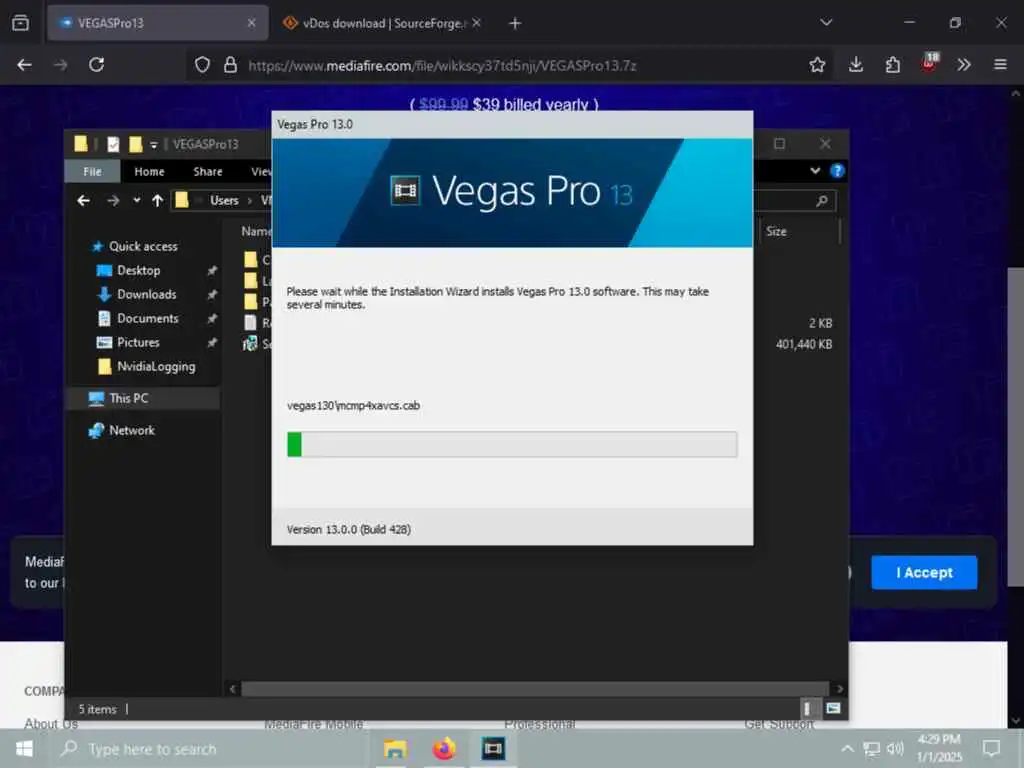Select Quick access in navigation pane
This screenshot has width=1024, height=768.
click(143, 246)
